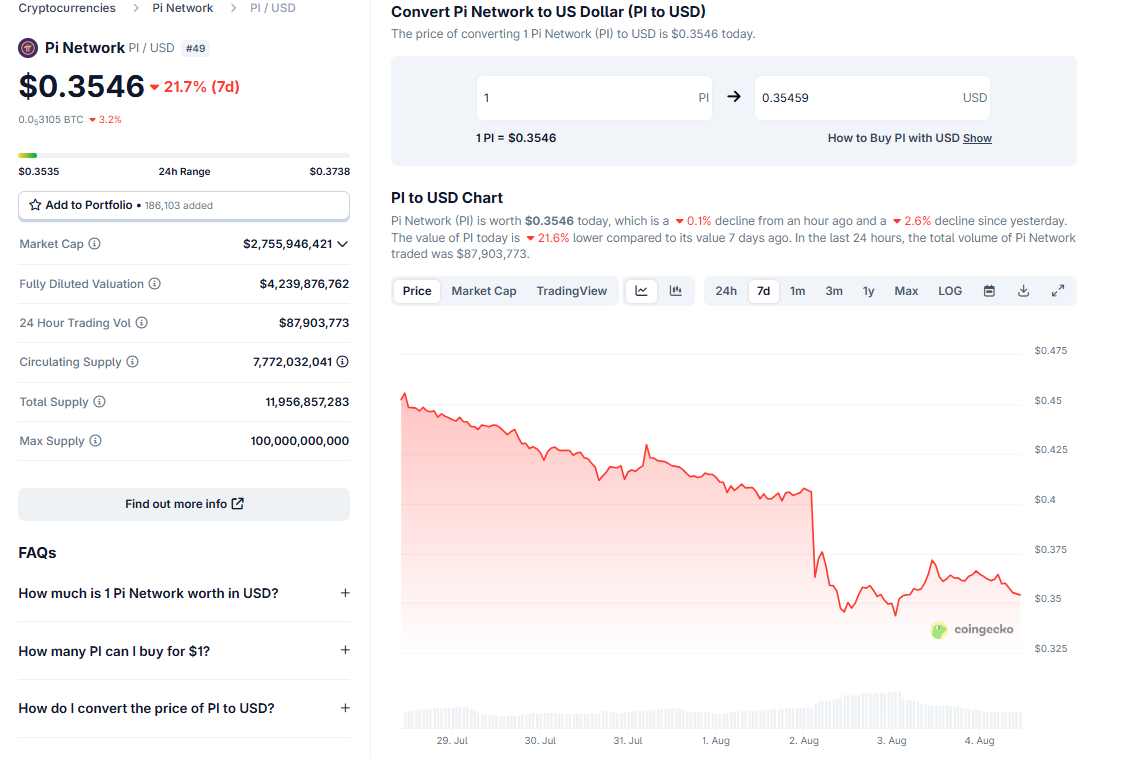
Task: Click the 11,956,857,283 total supply value
Action: pos(307,402)
